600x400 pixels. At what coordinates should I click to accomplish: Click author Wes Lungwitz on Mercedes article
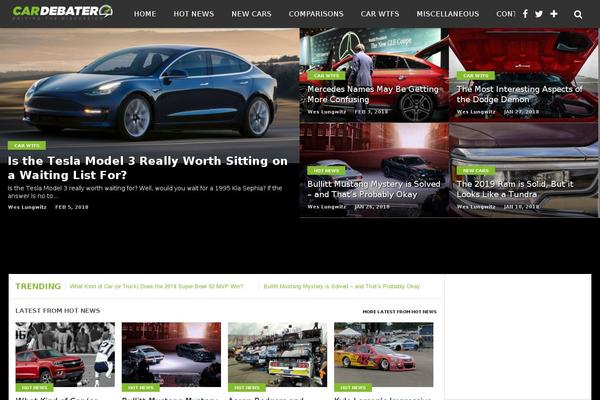(327, 112)
